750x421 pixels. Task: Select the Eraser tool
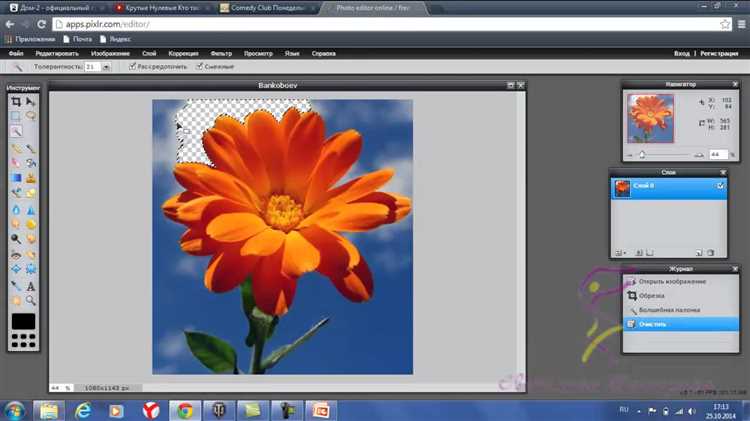click(16, 163)
